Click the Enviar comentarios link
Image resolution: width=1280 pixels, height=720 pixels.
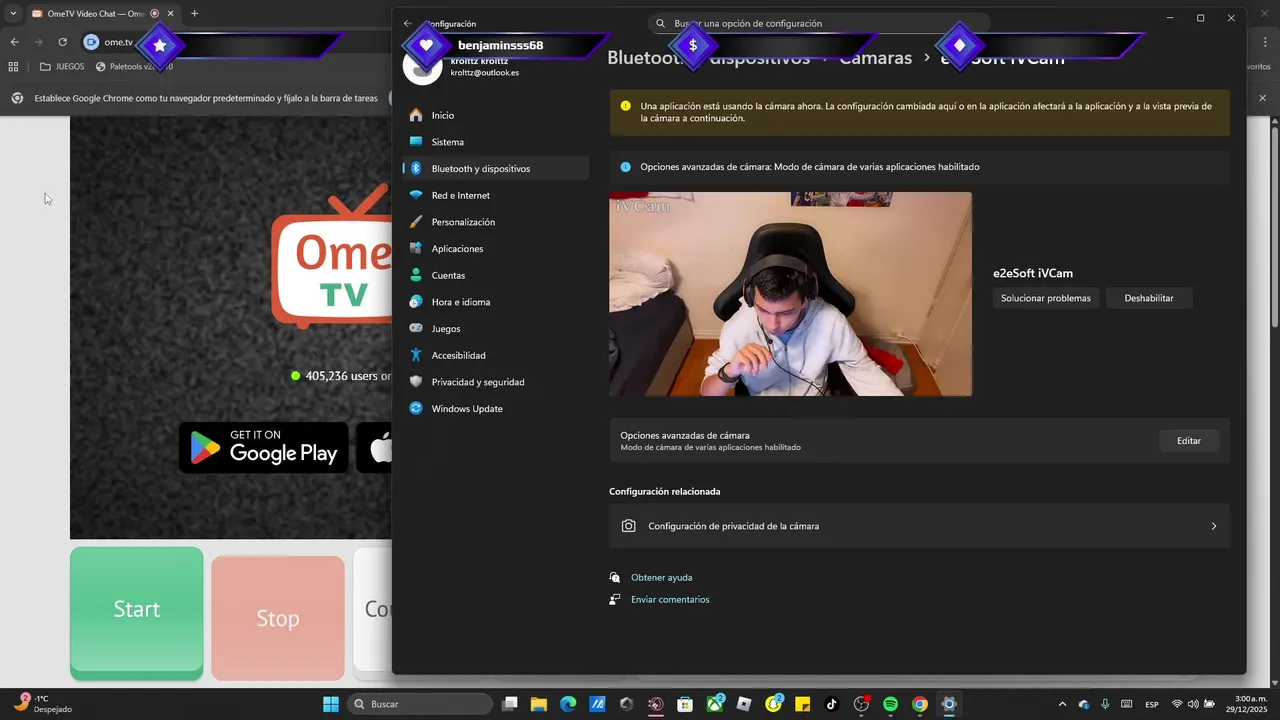coord(670,600)
